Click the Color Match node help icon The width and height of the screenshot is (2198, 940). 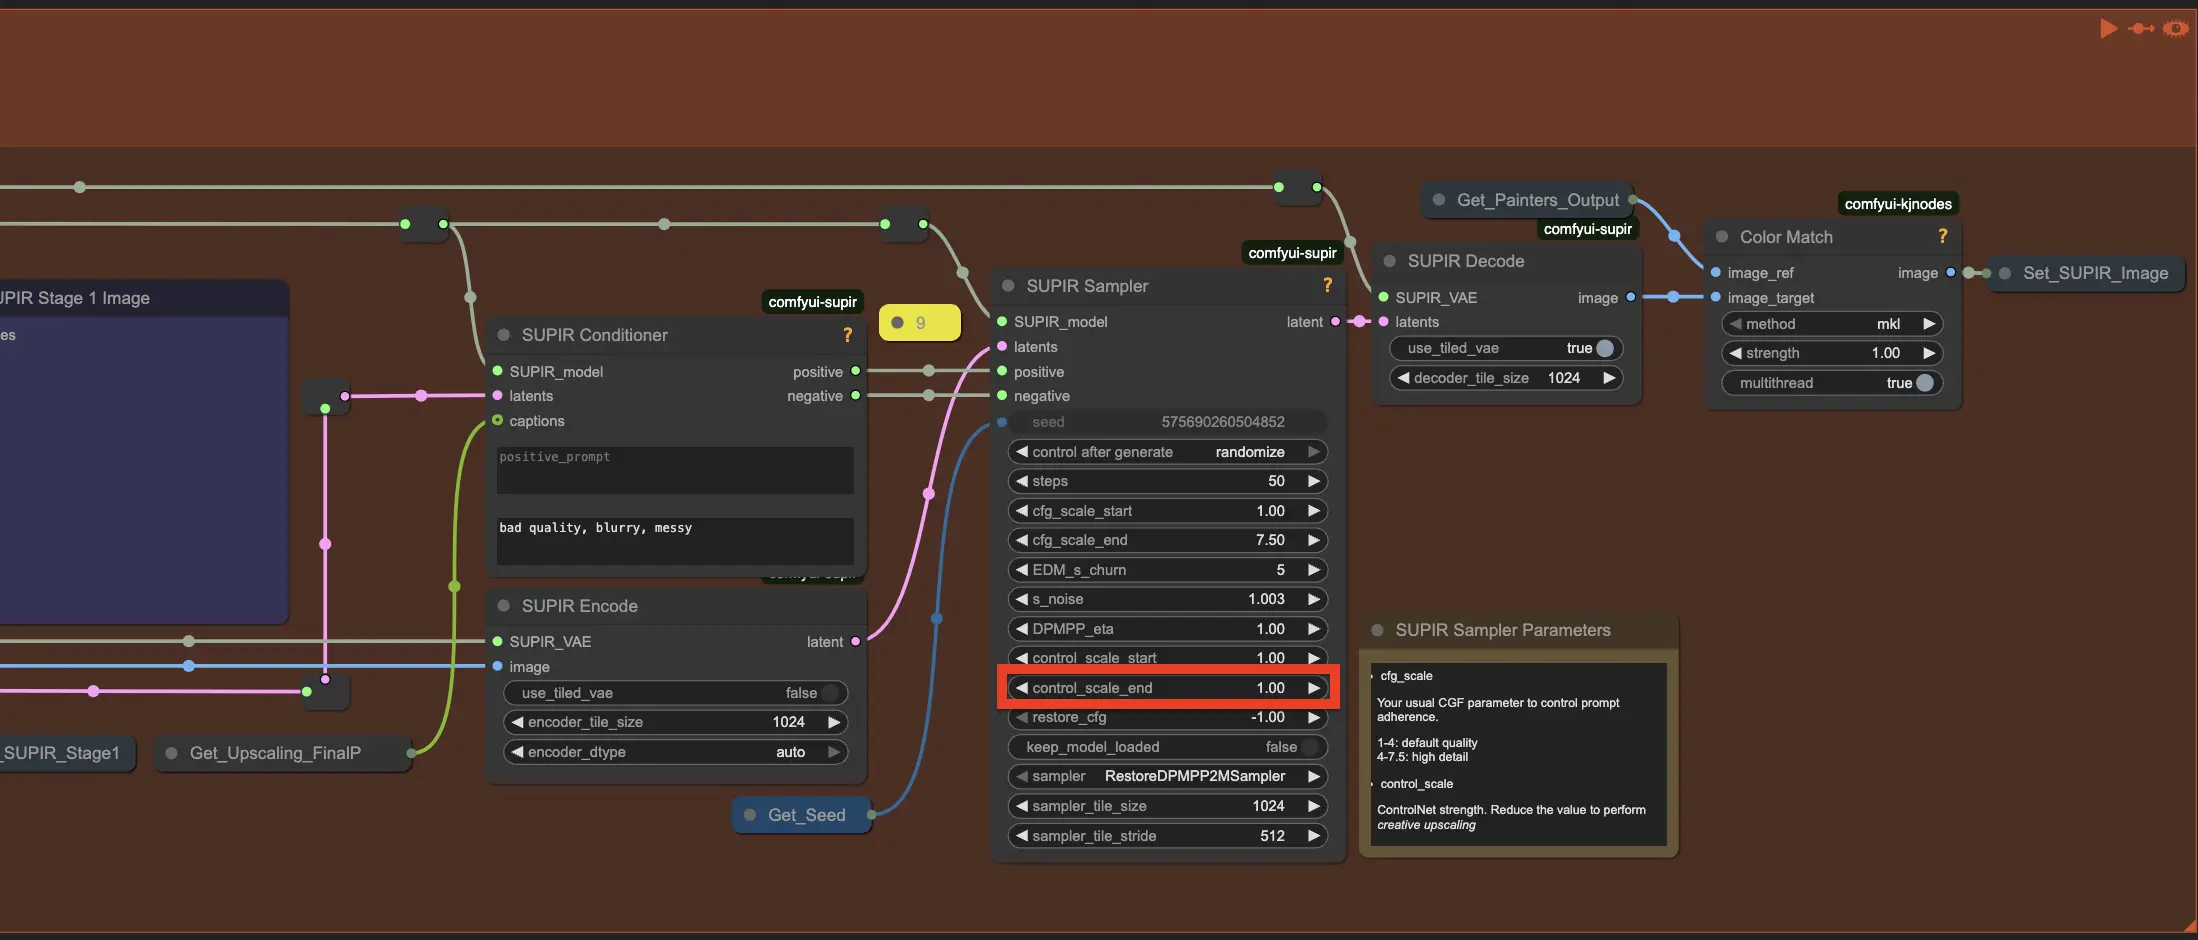click(x=1942, y=237)
